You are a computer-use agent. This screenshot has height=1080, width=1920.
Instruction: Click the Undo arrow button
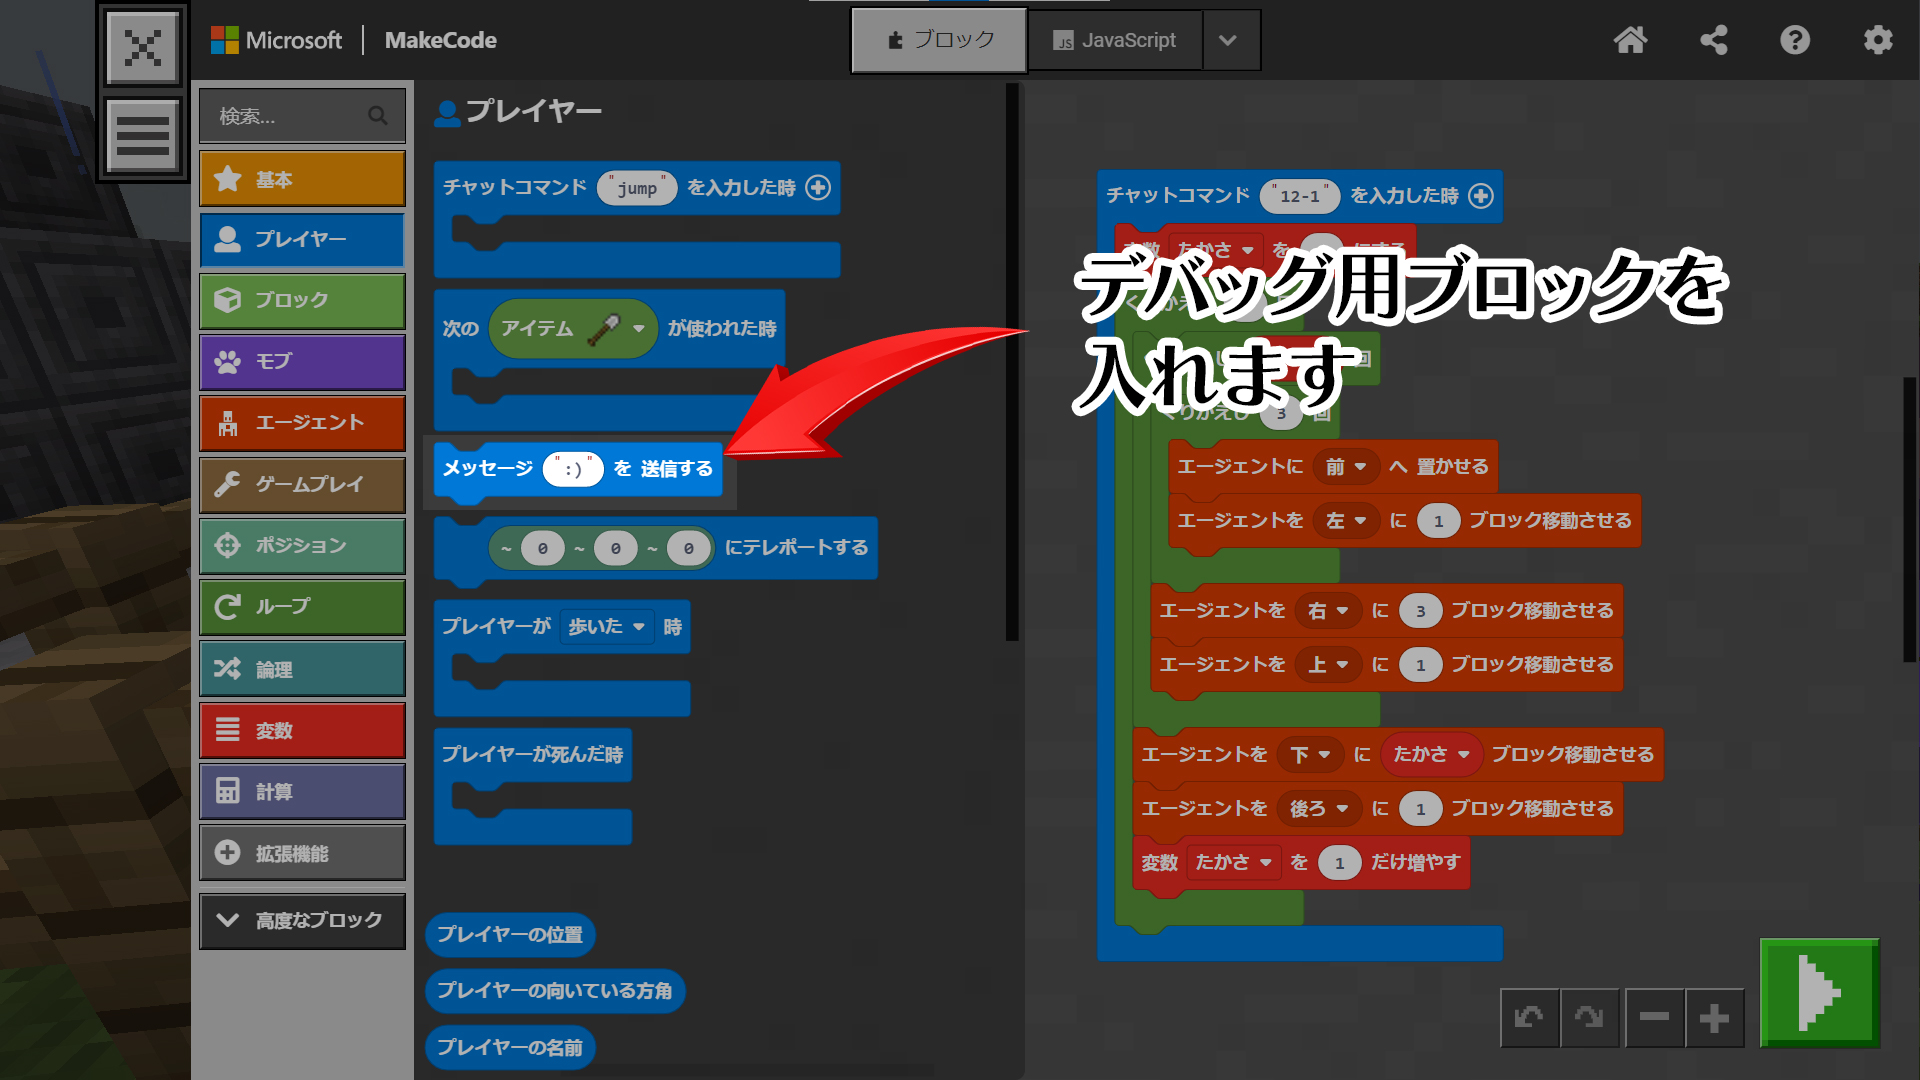1529,1018
